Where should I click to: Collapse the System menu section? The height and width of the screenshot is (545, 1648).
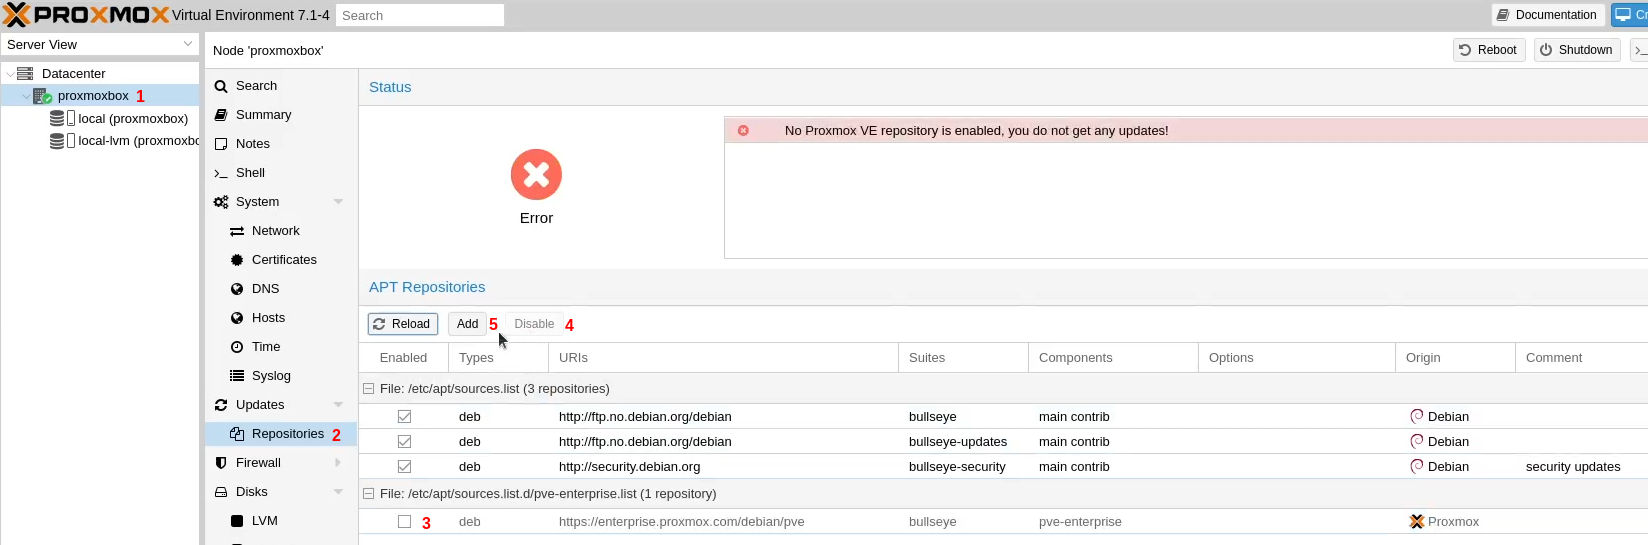tap(338, 202)
